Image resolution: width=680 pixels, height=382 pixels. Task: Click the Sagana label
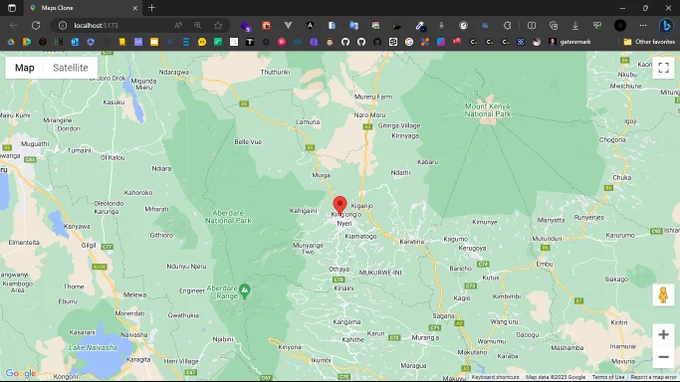click(x=443, y=316)
